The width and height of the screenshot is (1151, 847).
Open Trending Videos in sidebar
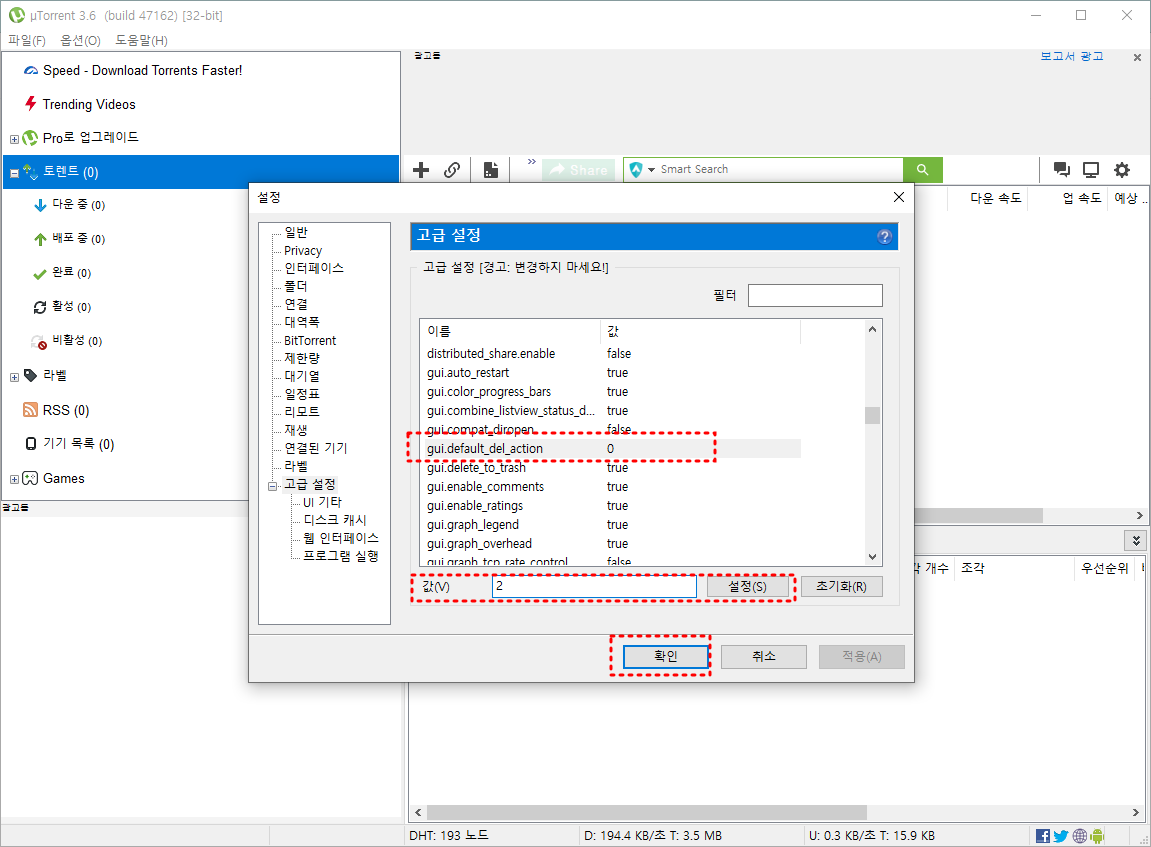coord(89,104)
